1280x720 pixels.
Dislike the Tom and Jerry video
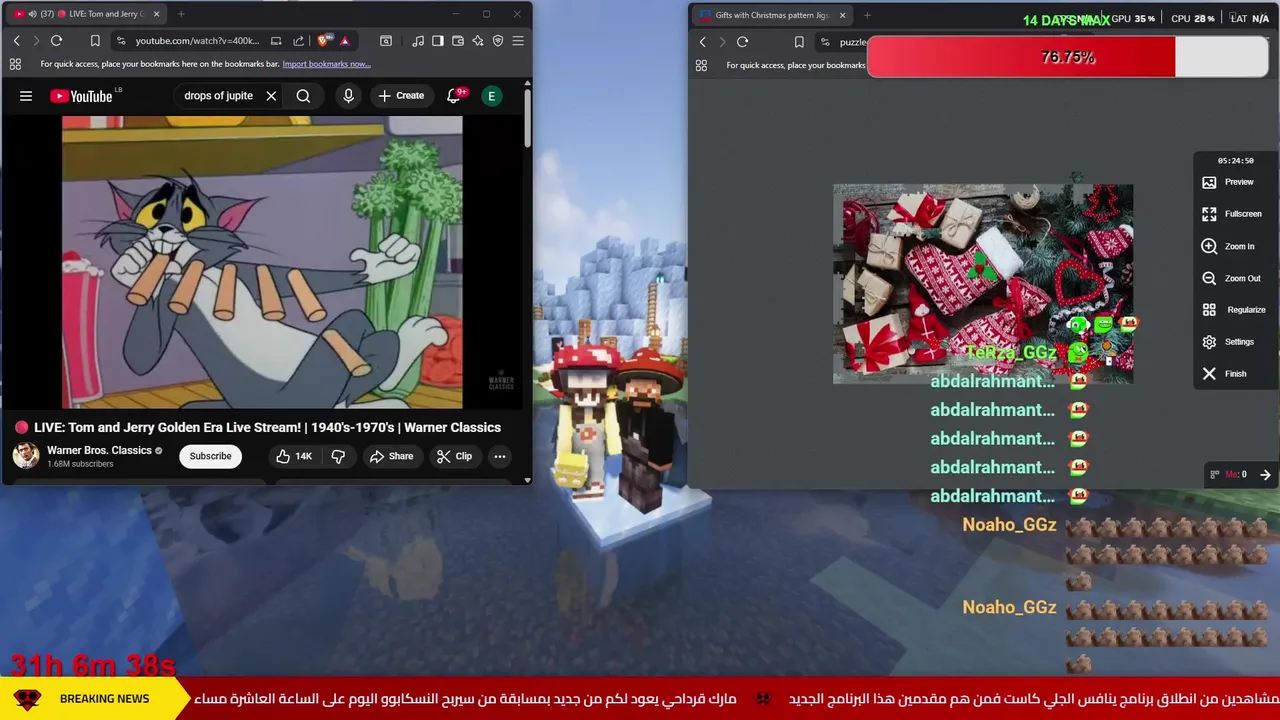point(338,456)
